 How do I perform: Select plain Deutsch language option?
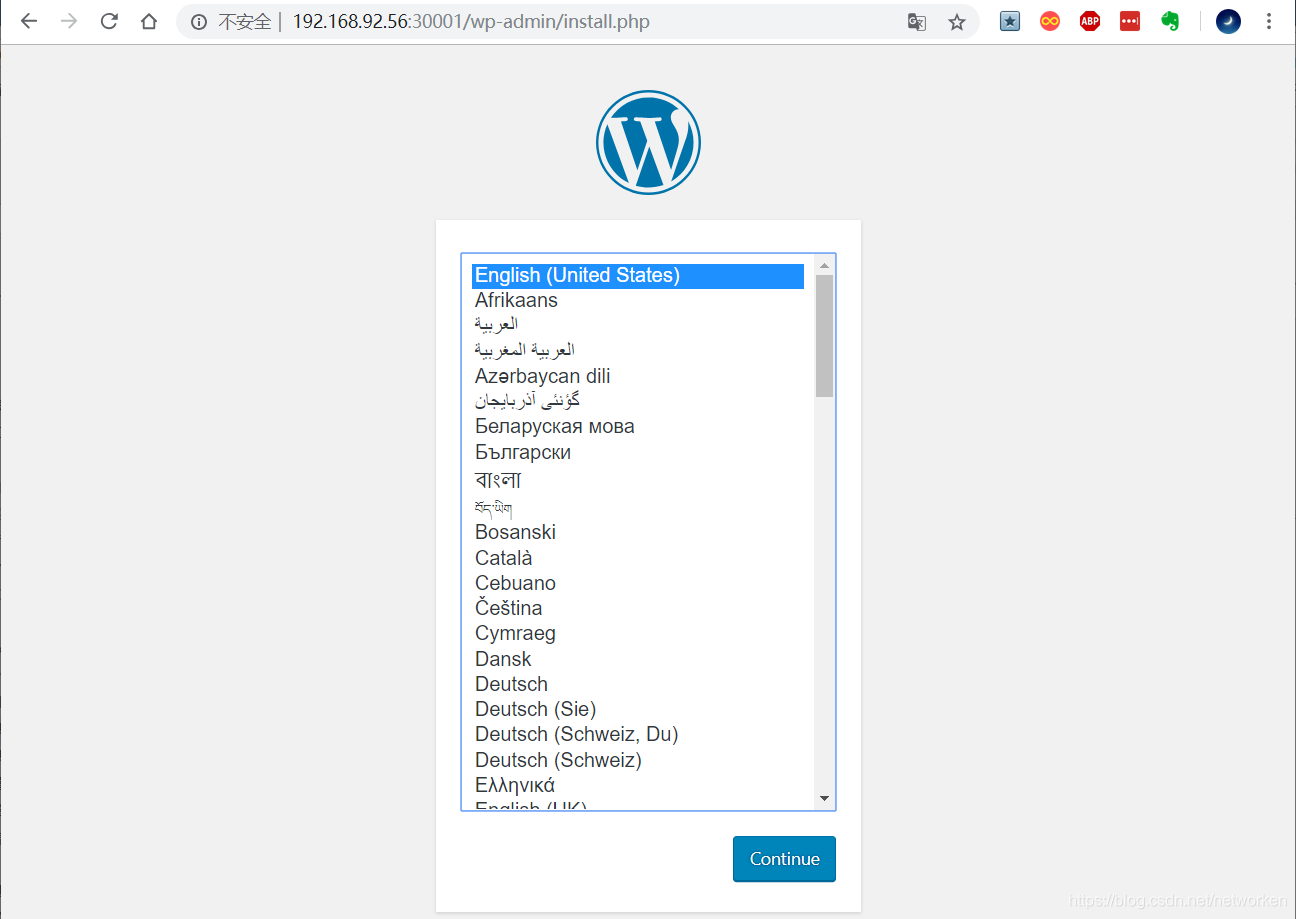click(x=638, y=684)
